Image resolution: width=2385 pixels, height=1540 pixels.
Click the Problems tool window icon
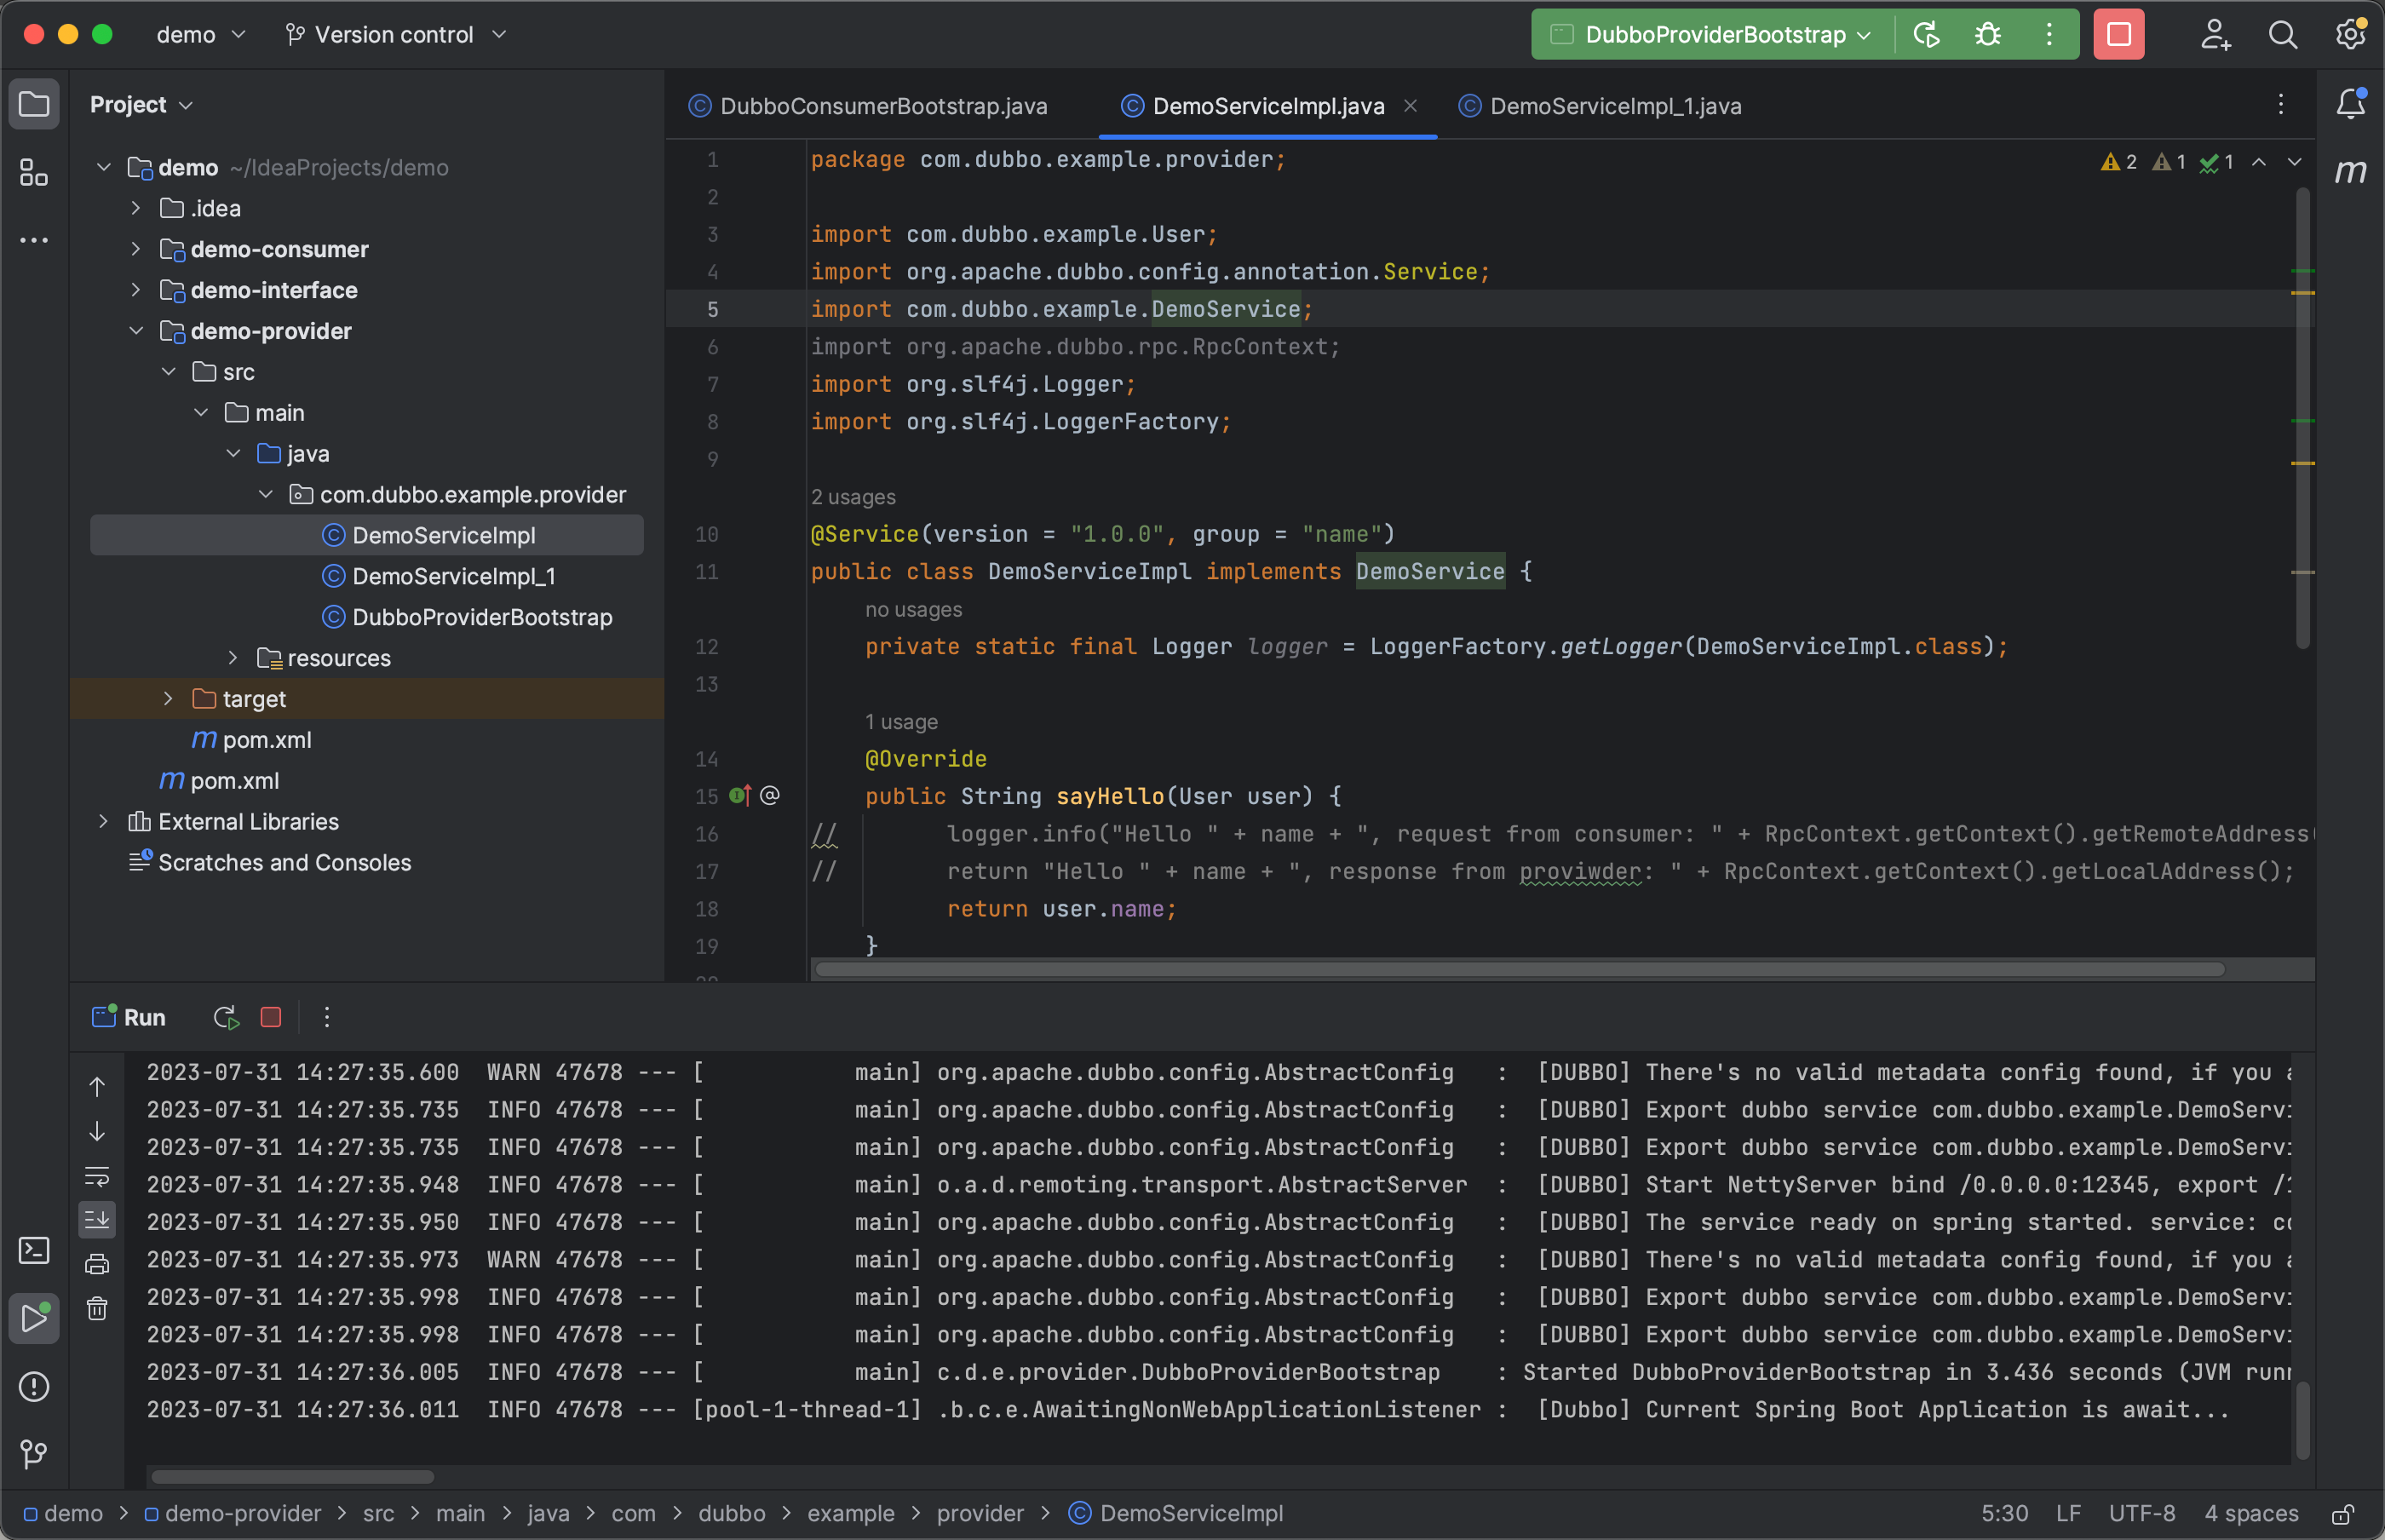(x=34, y=1386)
